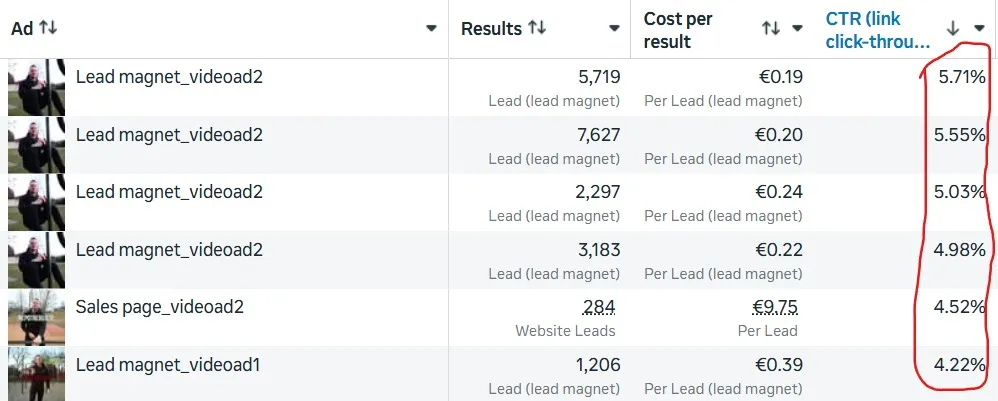Sort by the Results column arrows

[x=537, y=27]
